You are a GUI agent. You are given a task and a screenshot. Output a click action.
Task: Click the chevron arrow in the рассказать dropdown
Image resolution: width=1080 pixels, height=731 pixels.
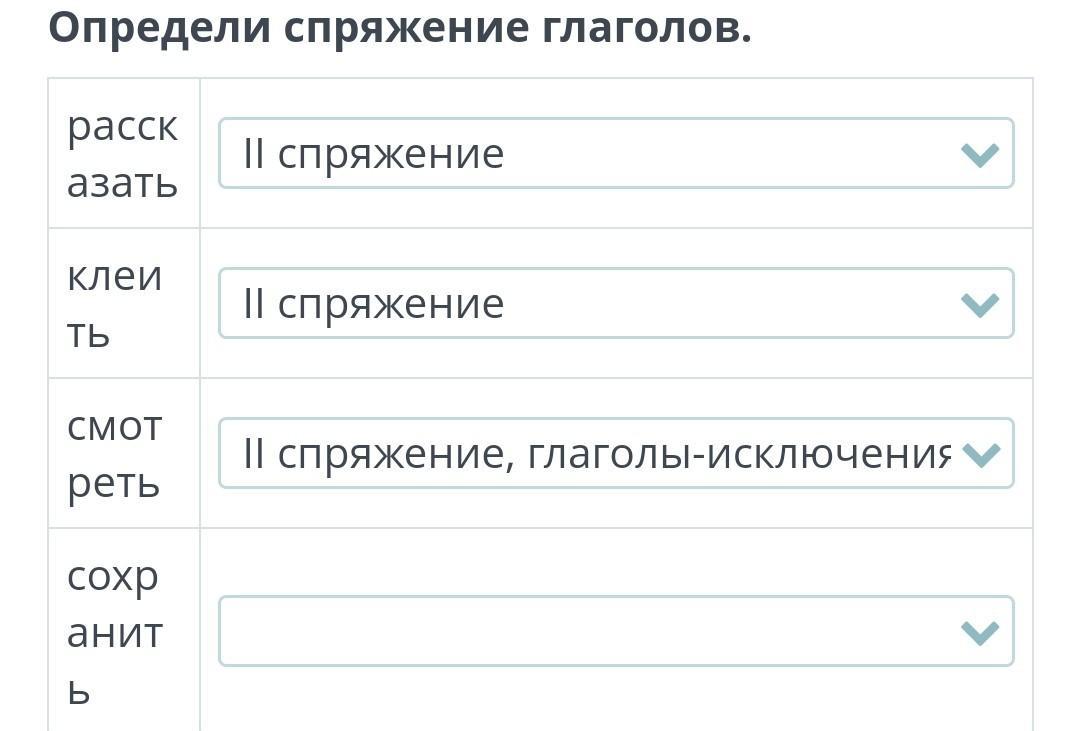coord(979,154)
